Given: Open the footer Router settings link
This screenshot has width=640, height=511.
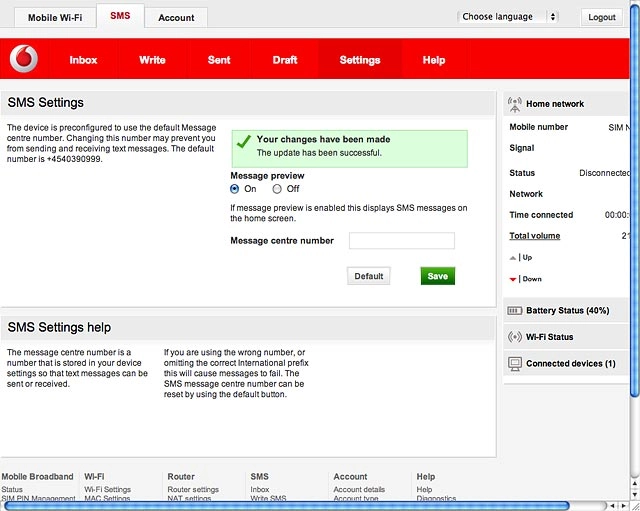Looking at the screenshot, I should tap(193, 489).
